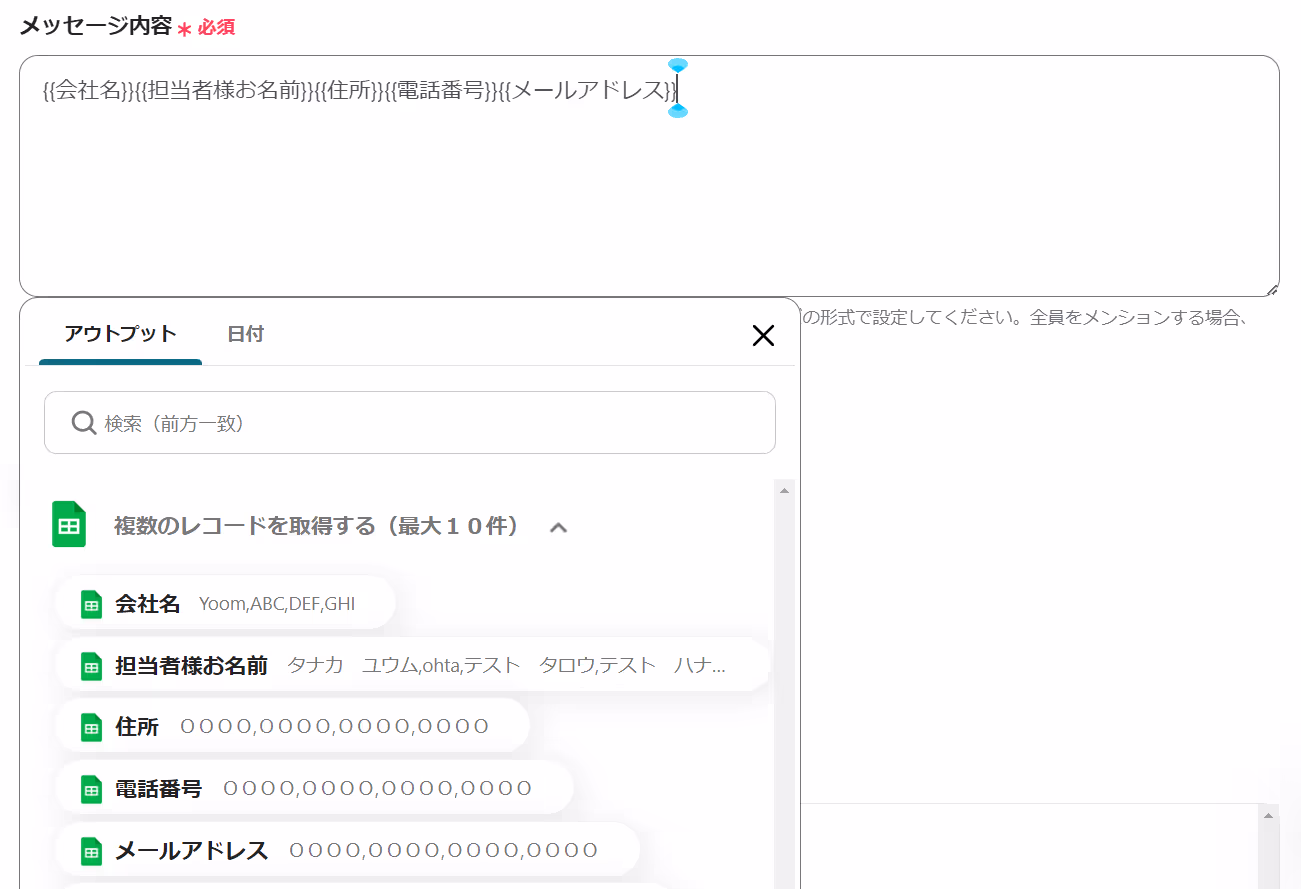The image size is (1301, 889).
Task: Click the {{担当者様お名前}} variable in message
Action: (224, 90)
